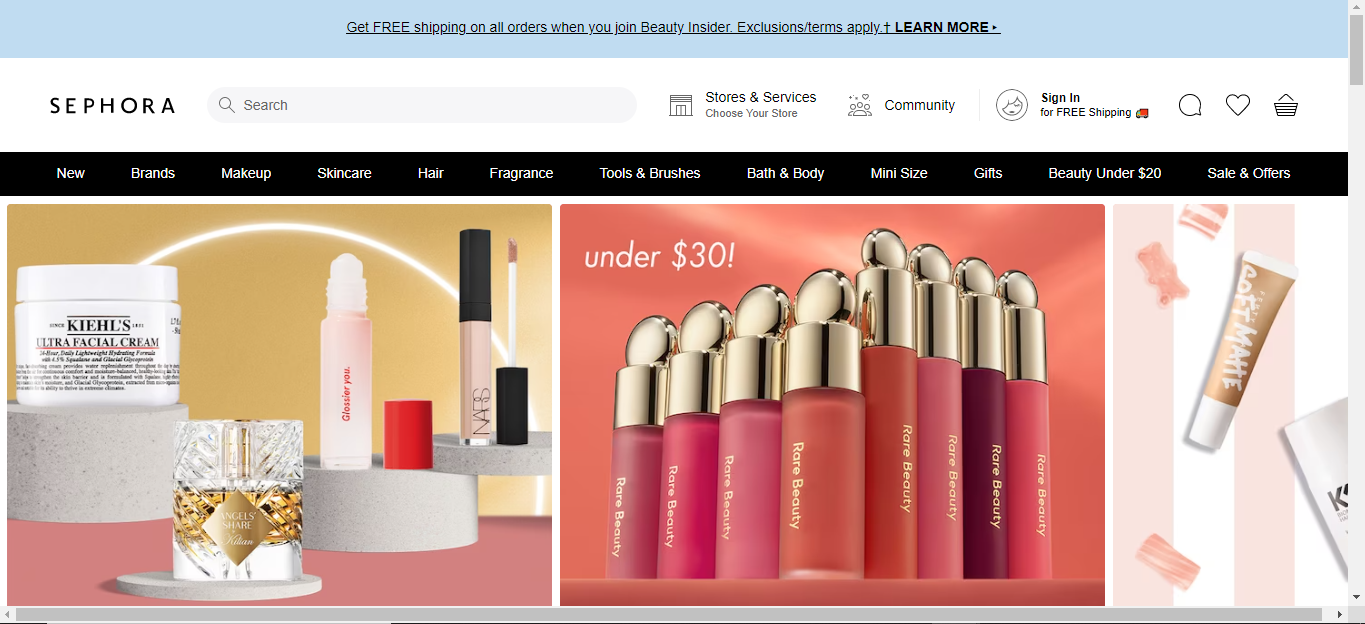Click the search magnifier icon
This screenshot has height=624, width=1365.
coord(227,105)
